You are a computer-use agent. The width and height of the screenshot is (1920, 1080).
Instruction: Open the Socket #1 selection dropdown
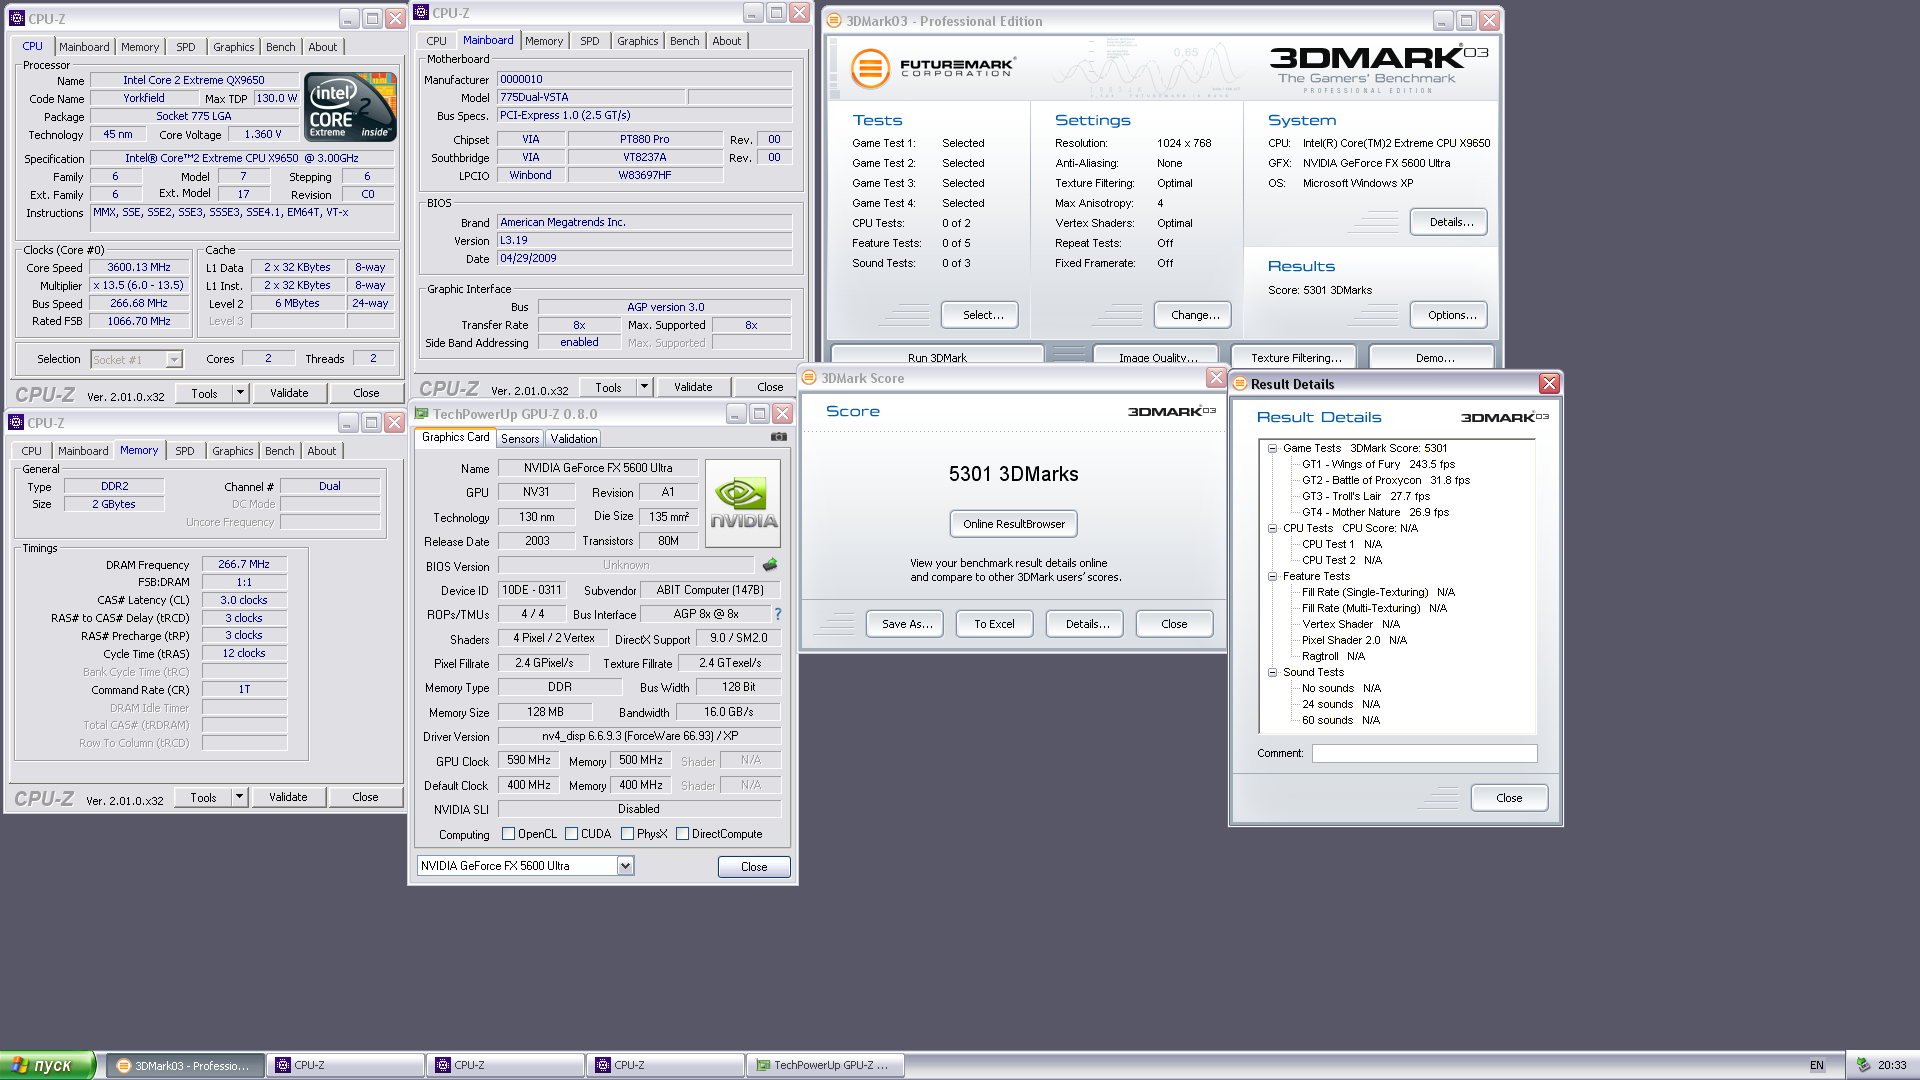coord(174,359)
